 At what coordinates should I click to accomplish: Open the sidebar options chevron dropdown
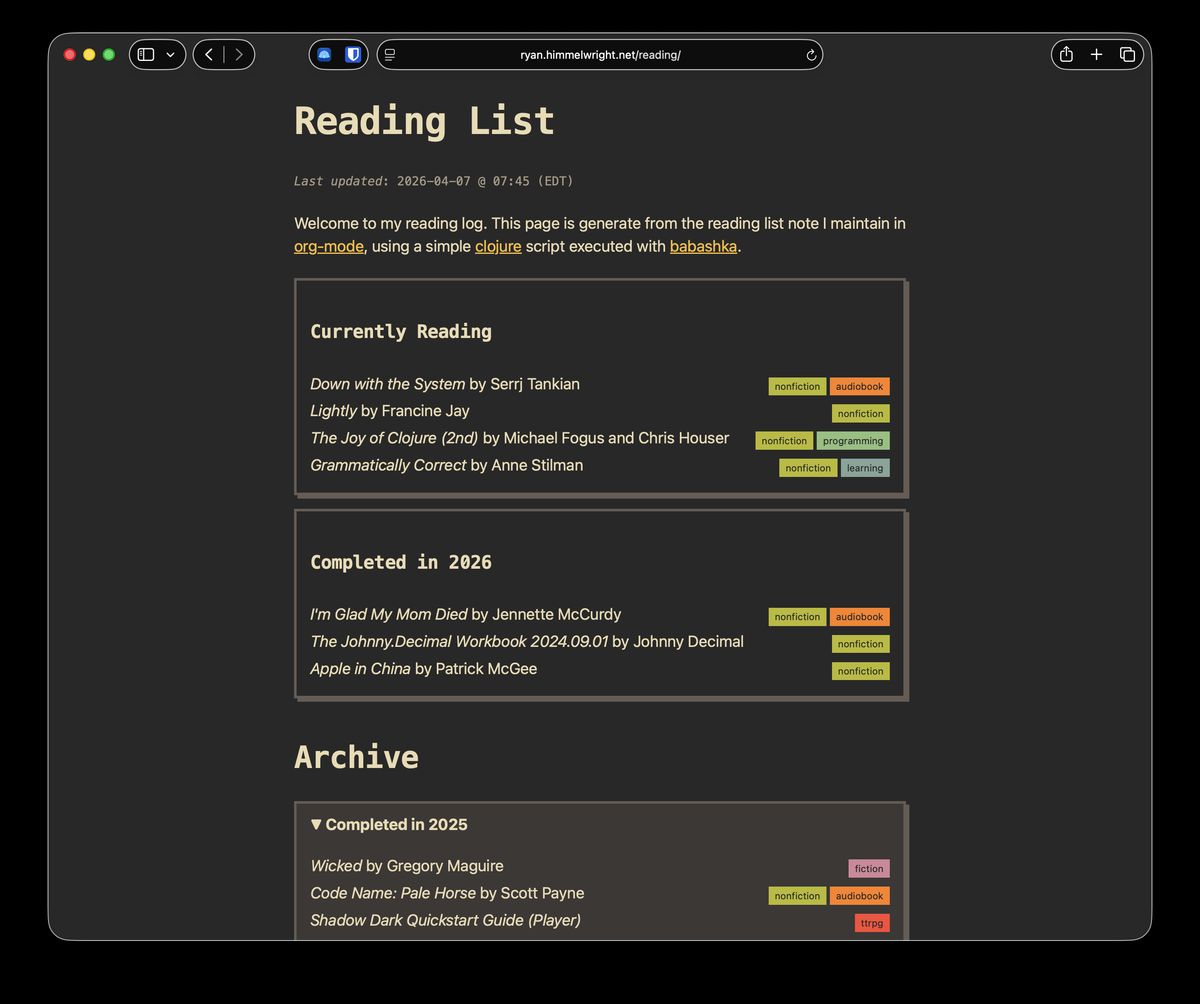tap(170, 55)
